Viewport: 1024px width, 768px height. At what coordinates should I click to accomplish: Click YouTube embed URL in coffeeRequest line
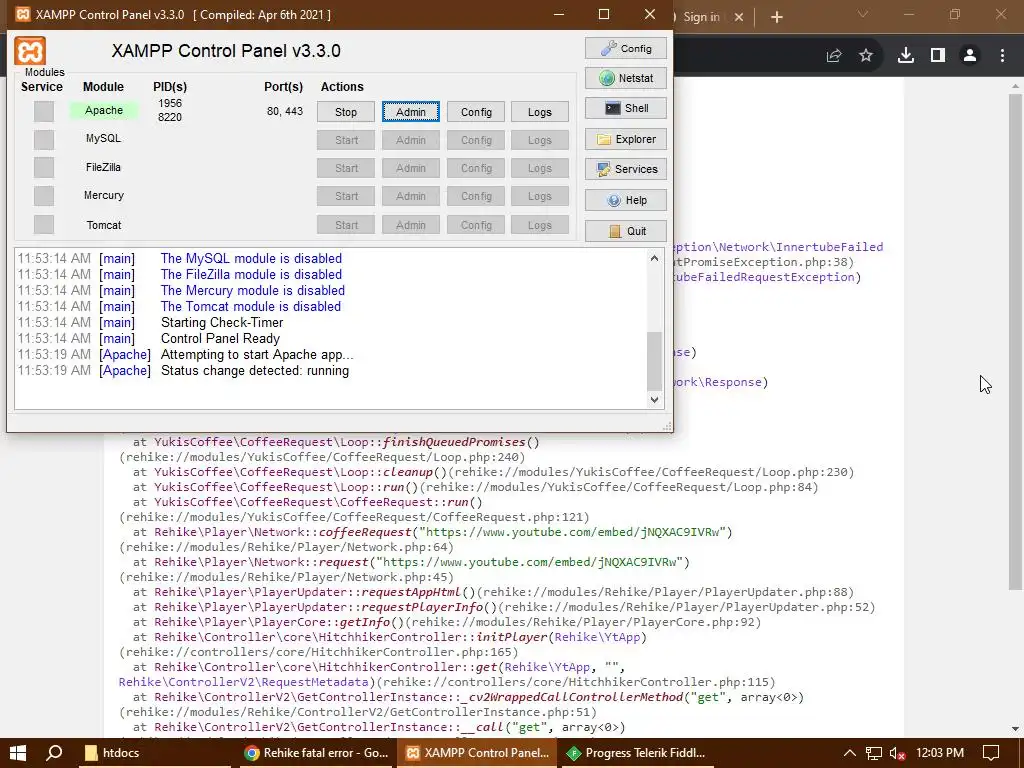pyautogui.click(x=572, y=532)
